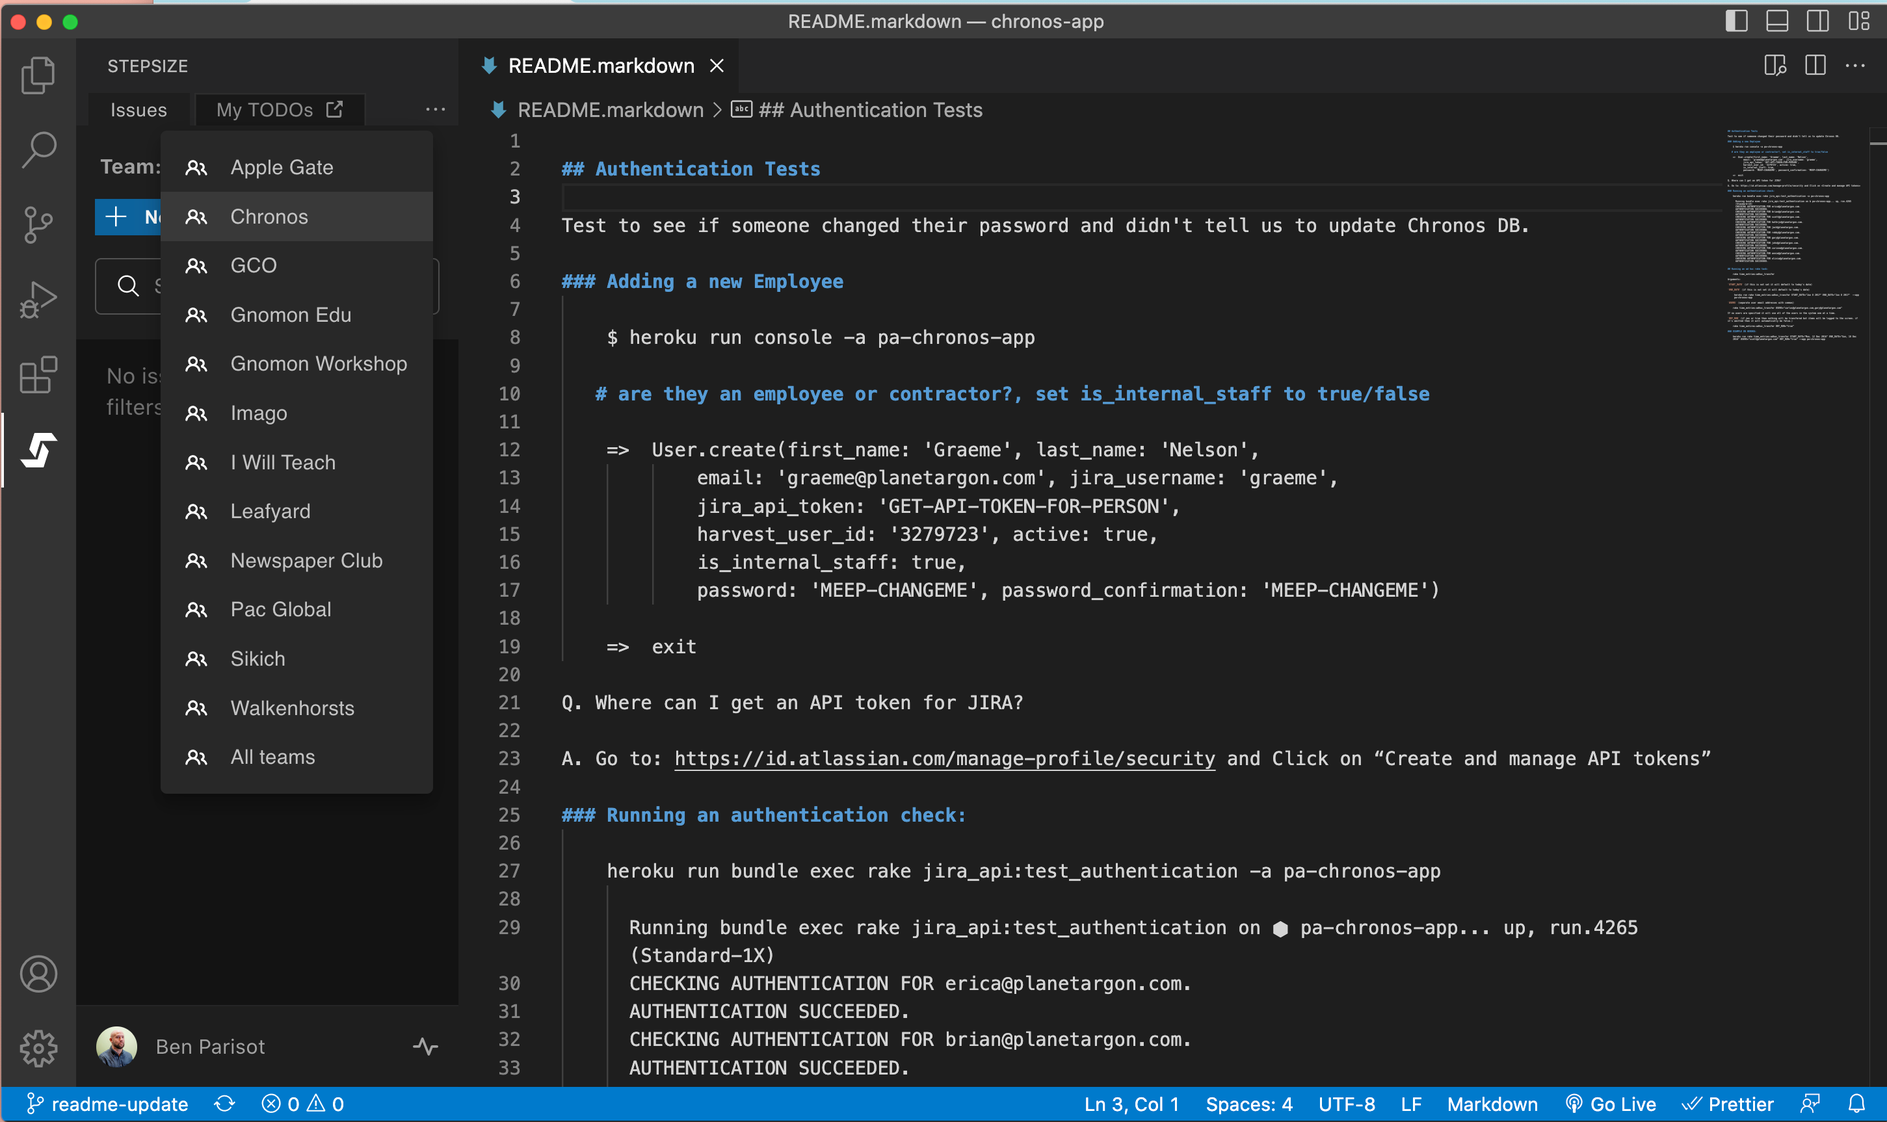Viewport: 1887px width, 1122px height.
Task: Change file encoding UTF-8
Action: pyautogui.click(x=1346, y=1104)
